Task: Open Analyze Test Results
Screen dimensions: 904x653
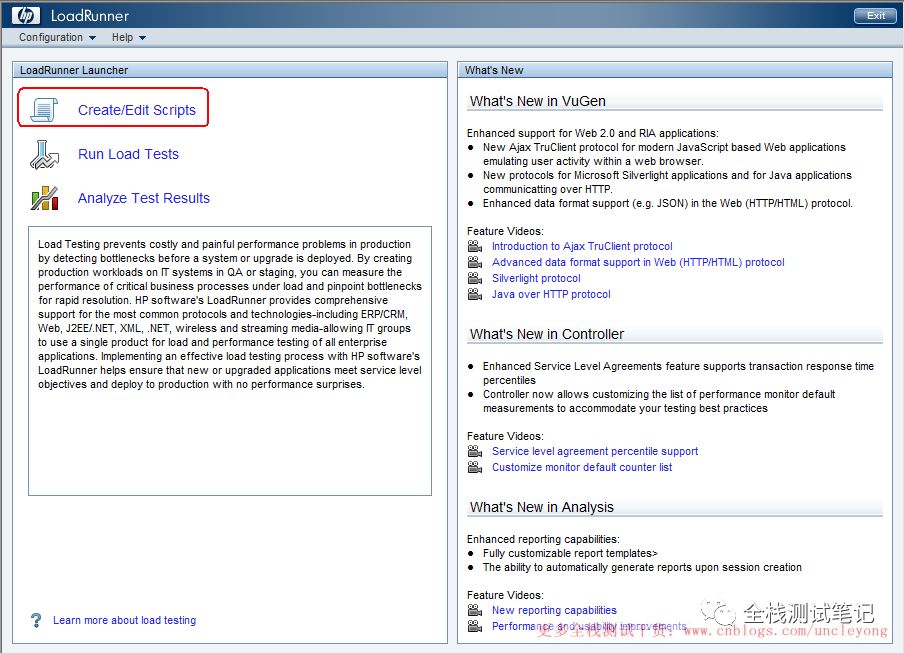Action: 144,198
